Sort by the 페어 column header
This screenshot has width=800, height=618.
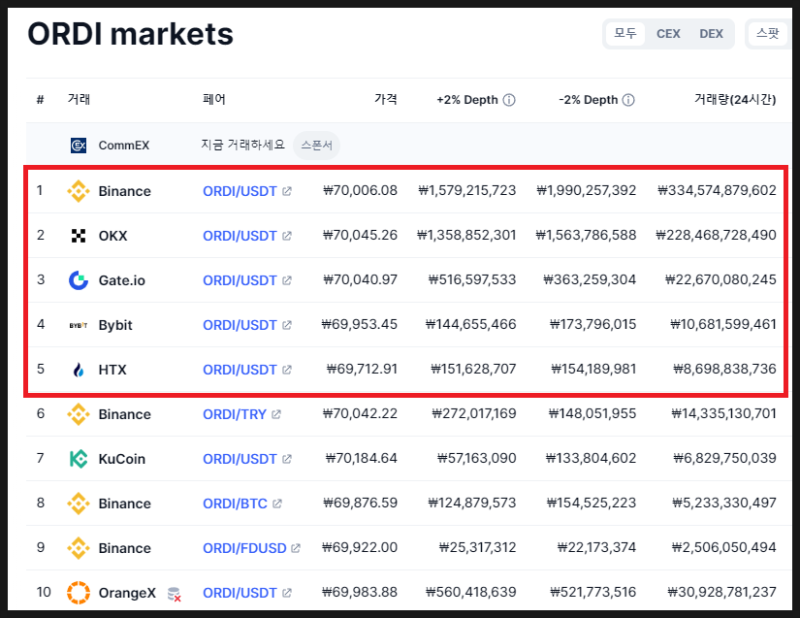click(x=214, y=99)
